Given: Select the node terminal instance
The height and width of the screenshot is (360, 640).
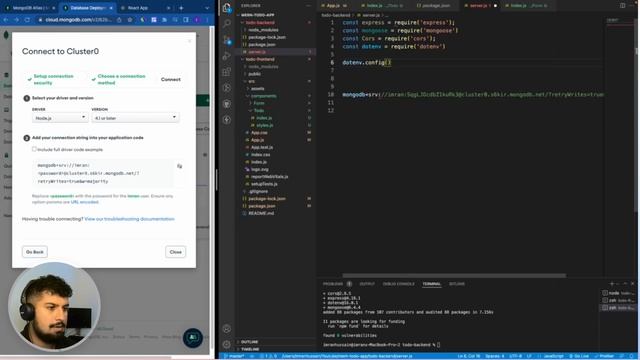Looking at the screenshot, I should 618,293.
